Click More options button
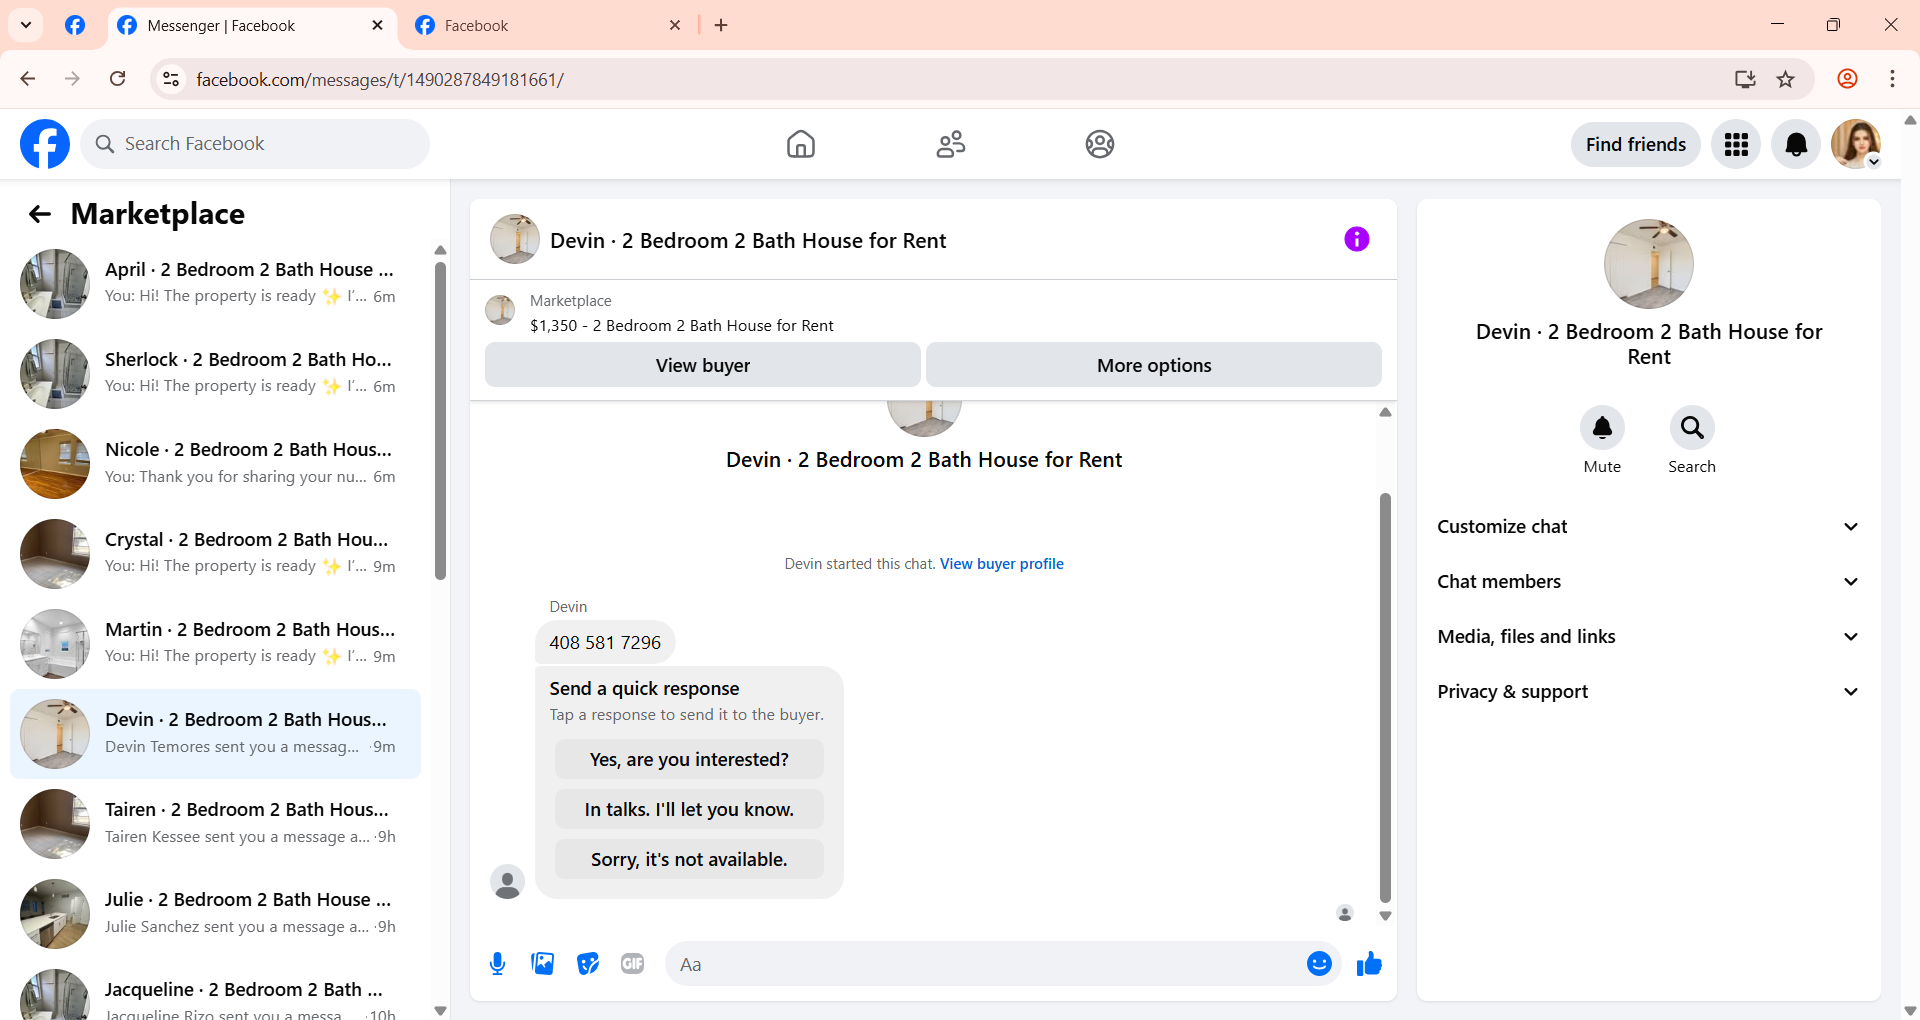This screenshot has width=1920, height=1020. [x=1154, y=365]
